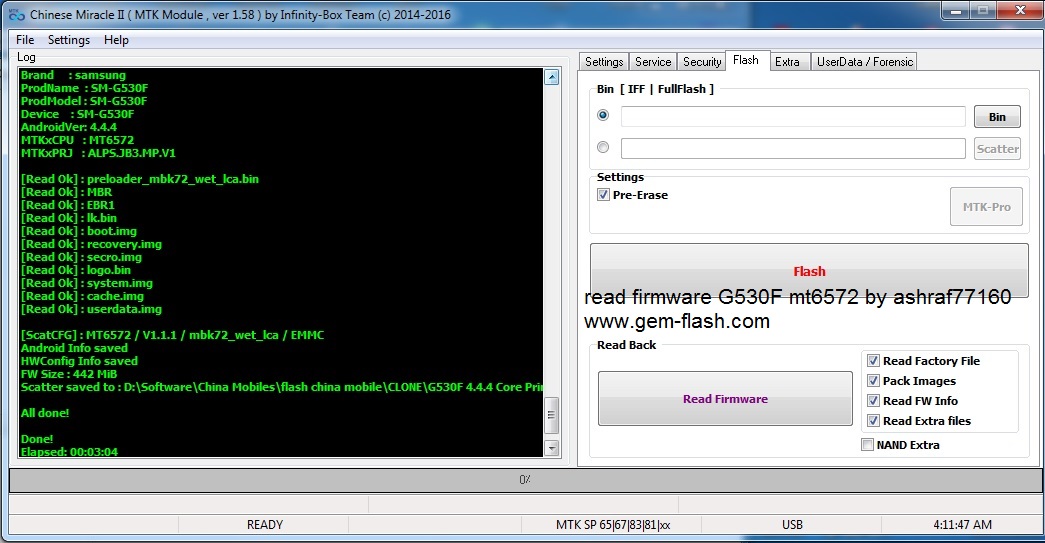This screenshot has height=543, width=1045.
Task: Toggle Read Extra files checkbox
Action: click(873, 421)
